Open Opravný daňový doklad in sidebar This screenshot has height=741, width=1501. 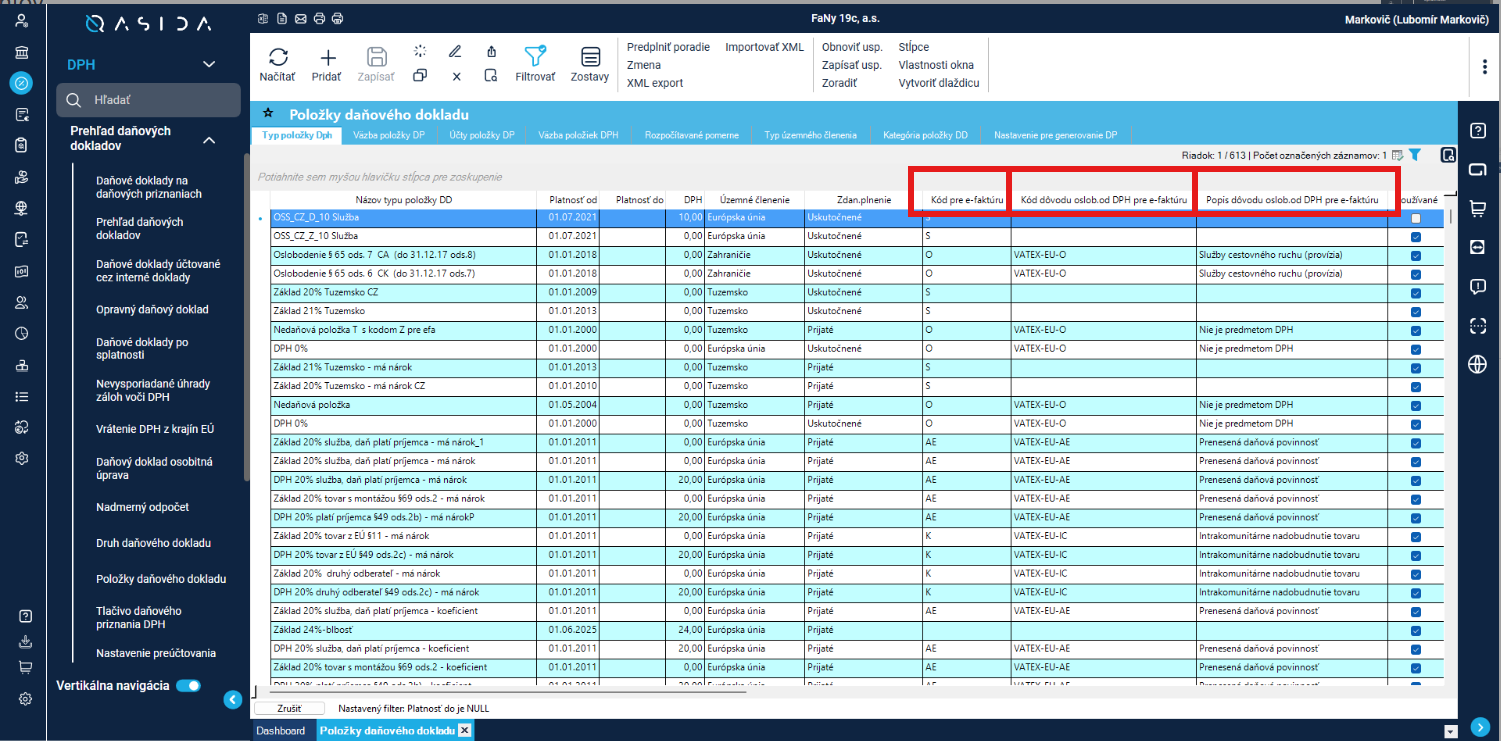[152, 310]
